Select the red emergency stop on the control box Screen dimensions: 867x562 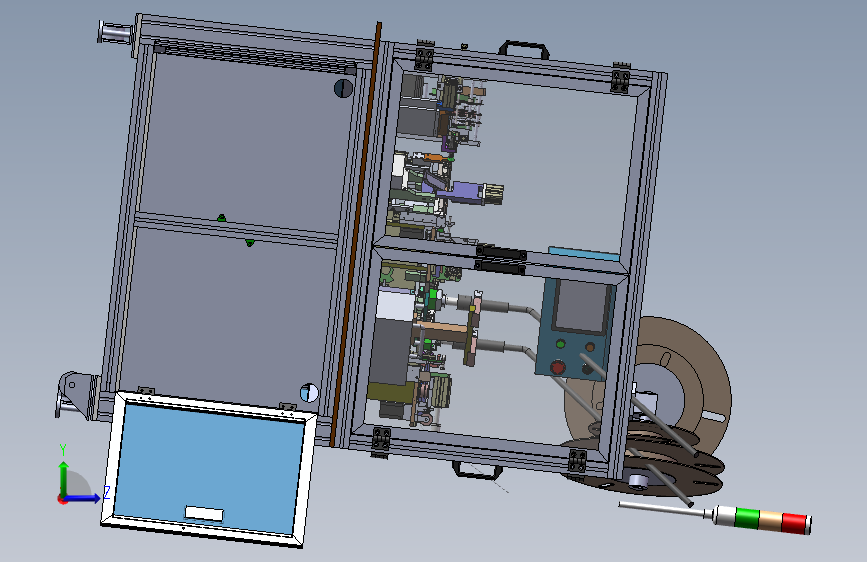(x=557, y=366)
